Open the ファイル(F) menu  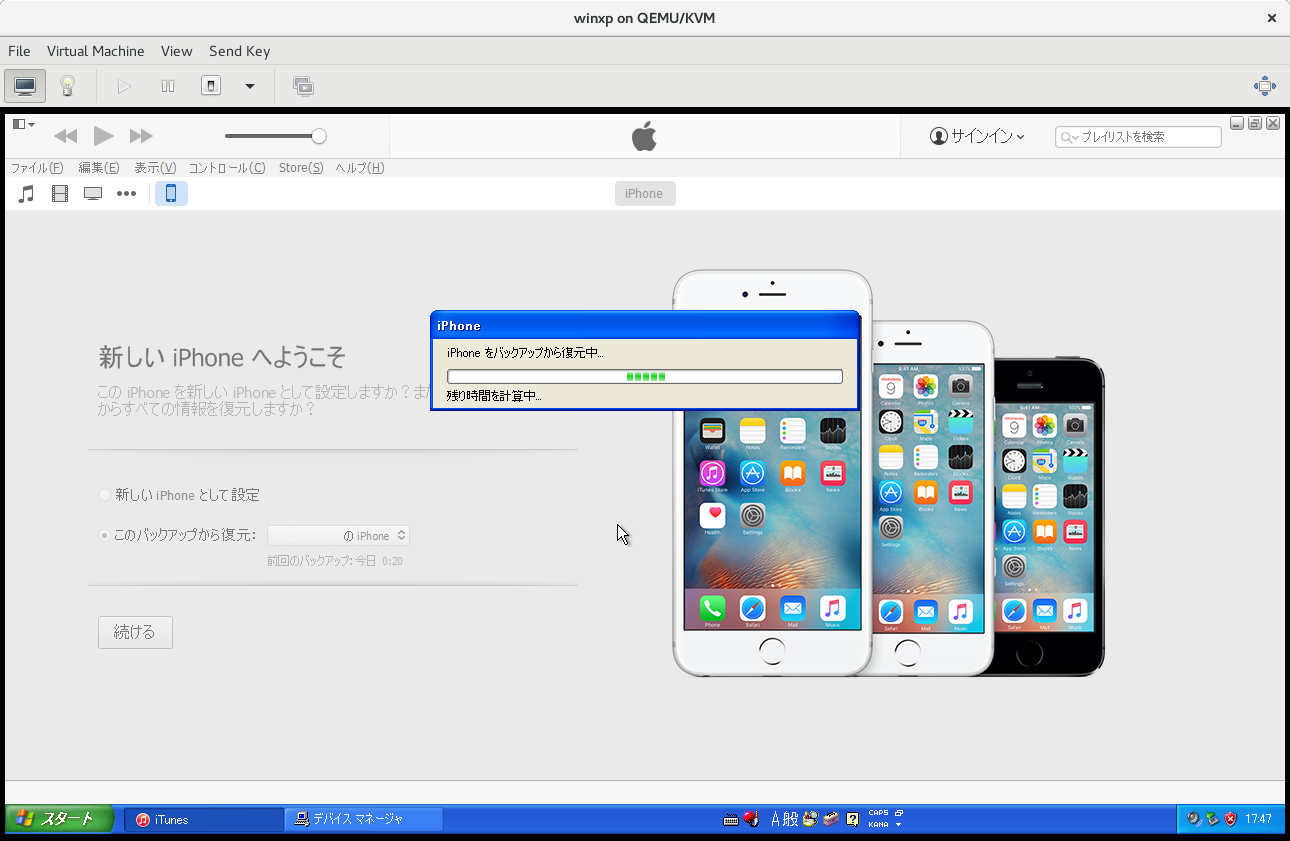pos(37,168)
